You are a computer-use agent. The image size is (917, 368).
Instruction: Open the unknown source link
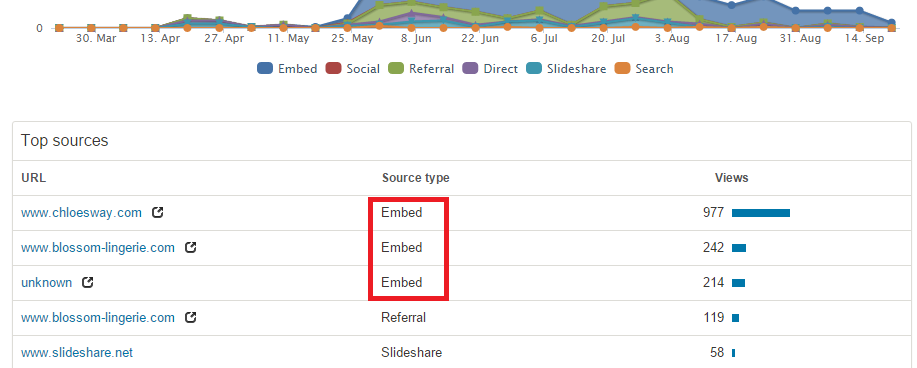pos(47,283)
